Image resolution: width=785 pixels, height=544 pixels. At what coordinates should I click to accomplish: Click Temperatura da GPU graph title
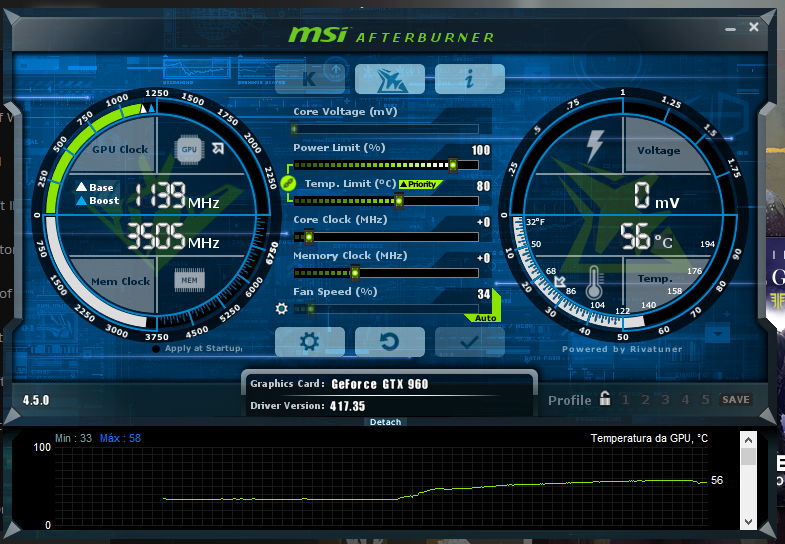(649, 438)
